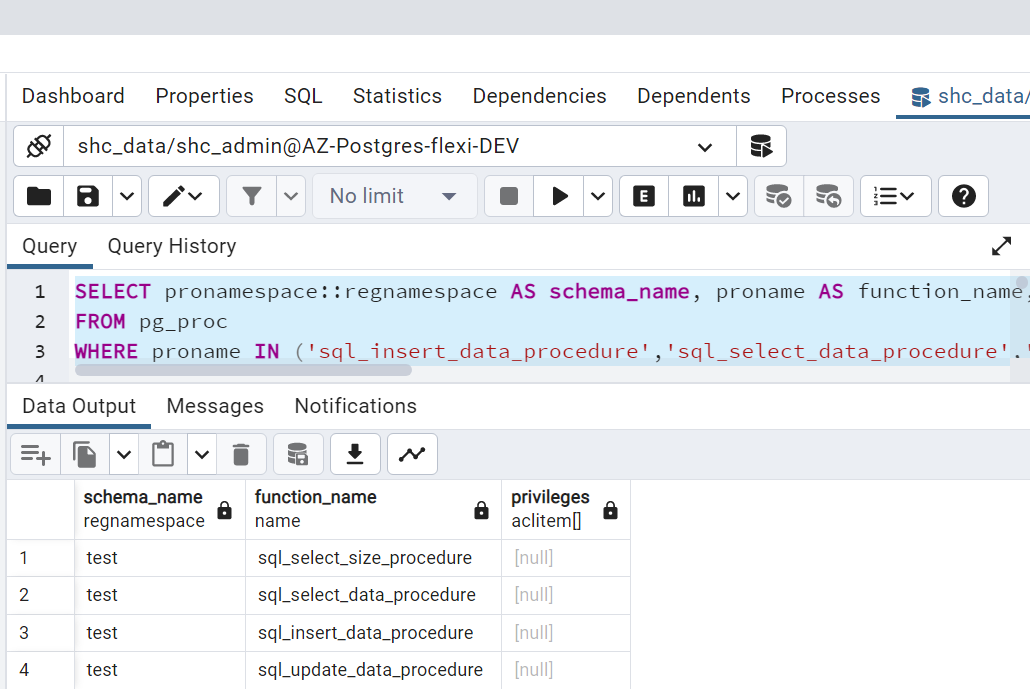The width and height of the screenshot is (1030, 689).
Task: Click the Commit transaction icon
Action: [778, 196]
